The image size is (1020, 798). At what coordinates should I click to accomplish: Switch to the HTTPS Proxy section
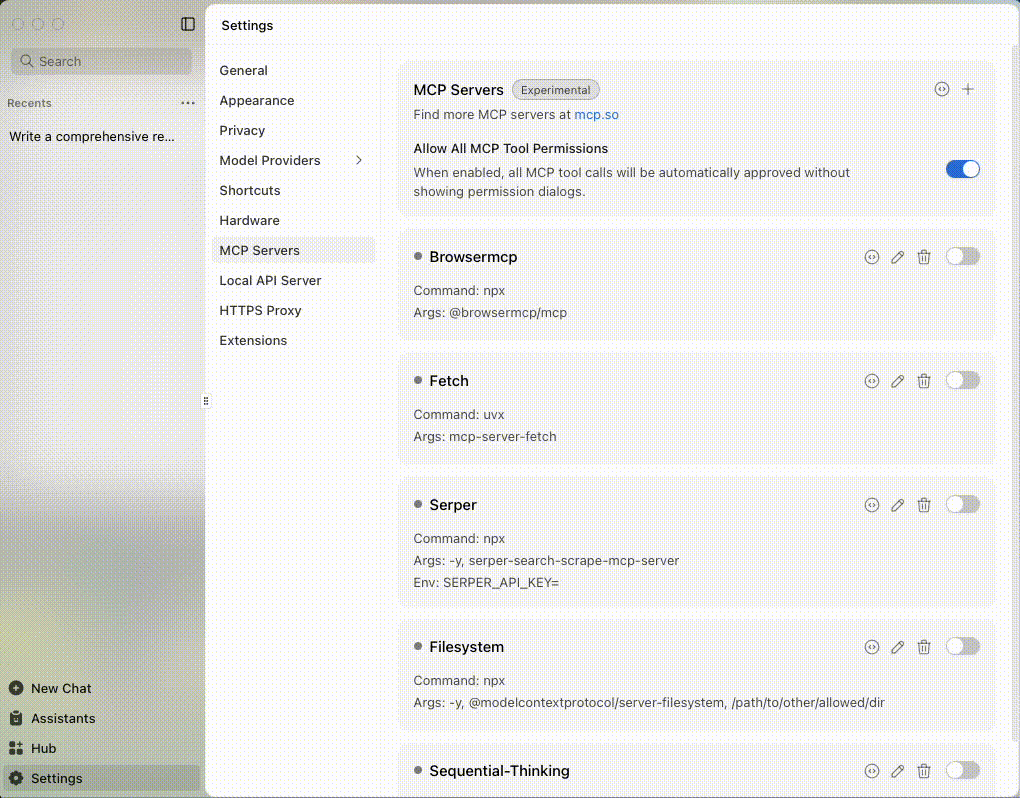[260, 310]
